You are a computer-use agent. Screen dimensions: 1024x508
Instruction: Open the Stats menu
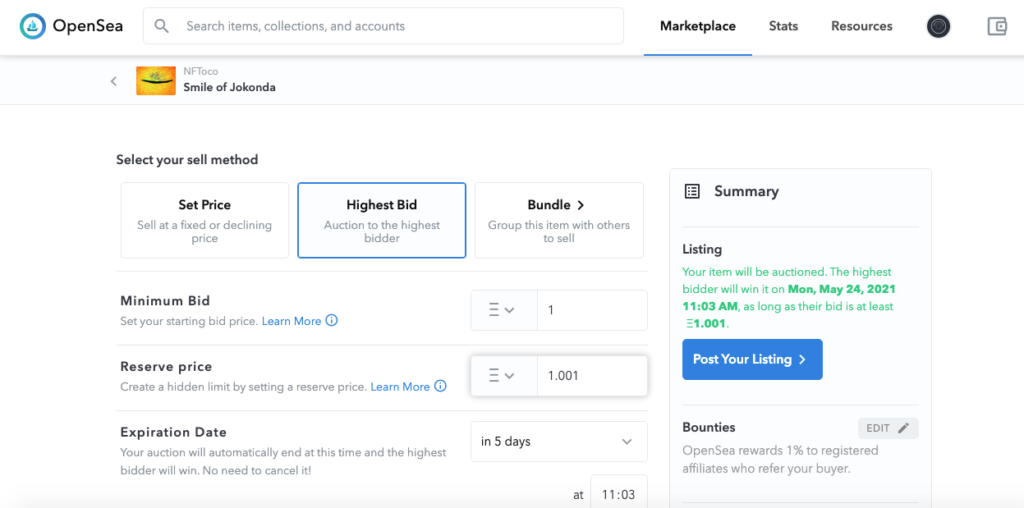click(x=783, y=26)
